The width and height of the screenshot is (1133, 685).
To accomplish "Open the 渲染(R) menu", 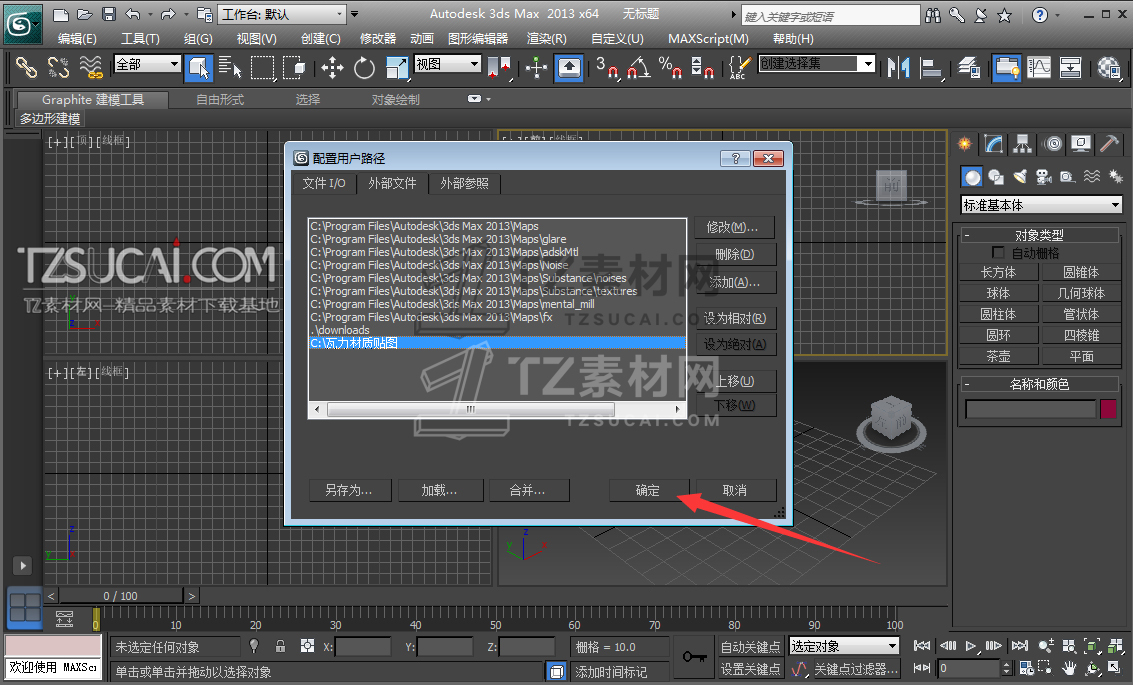I will pyautogui.click(x=546, y=39).
